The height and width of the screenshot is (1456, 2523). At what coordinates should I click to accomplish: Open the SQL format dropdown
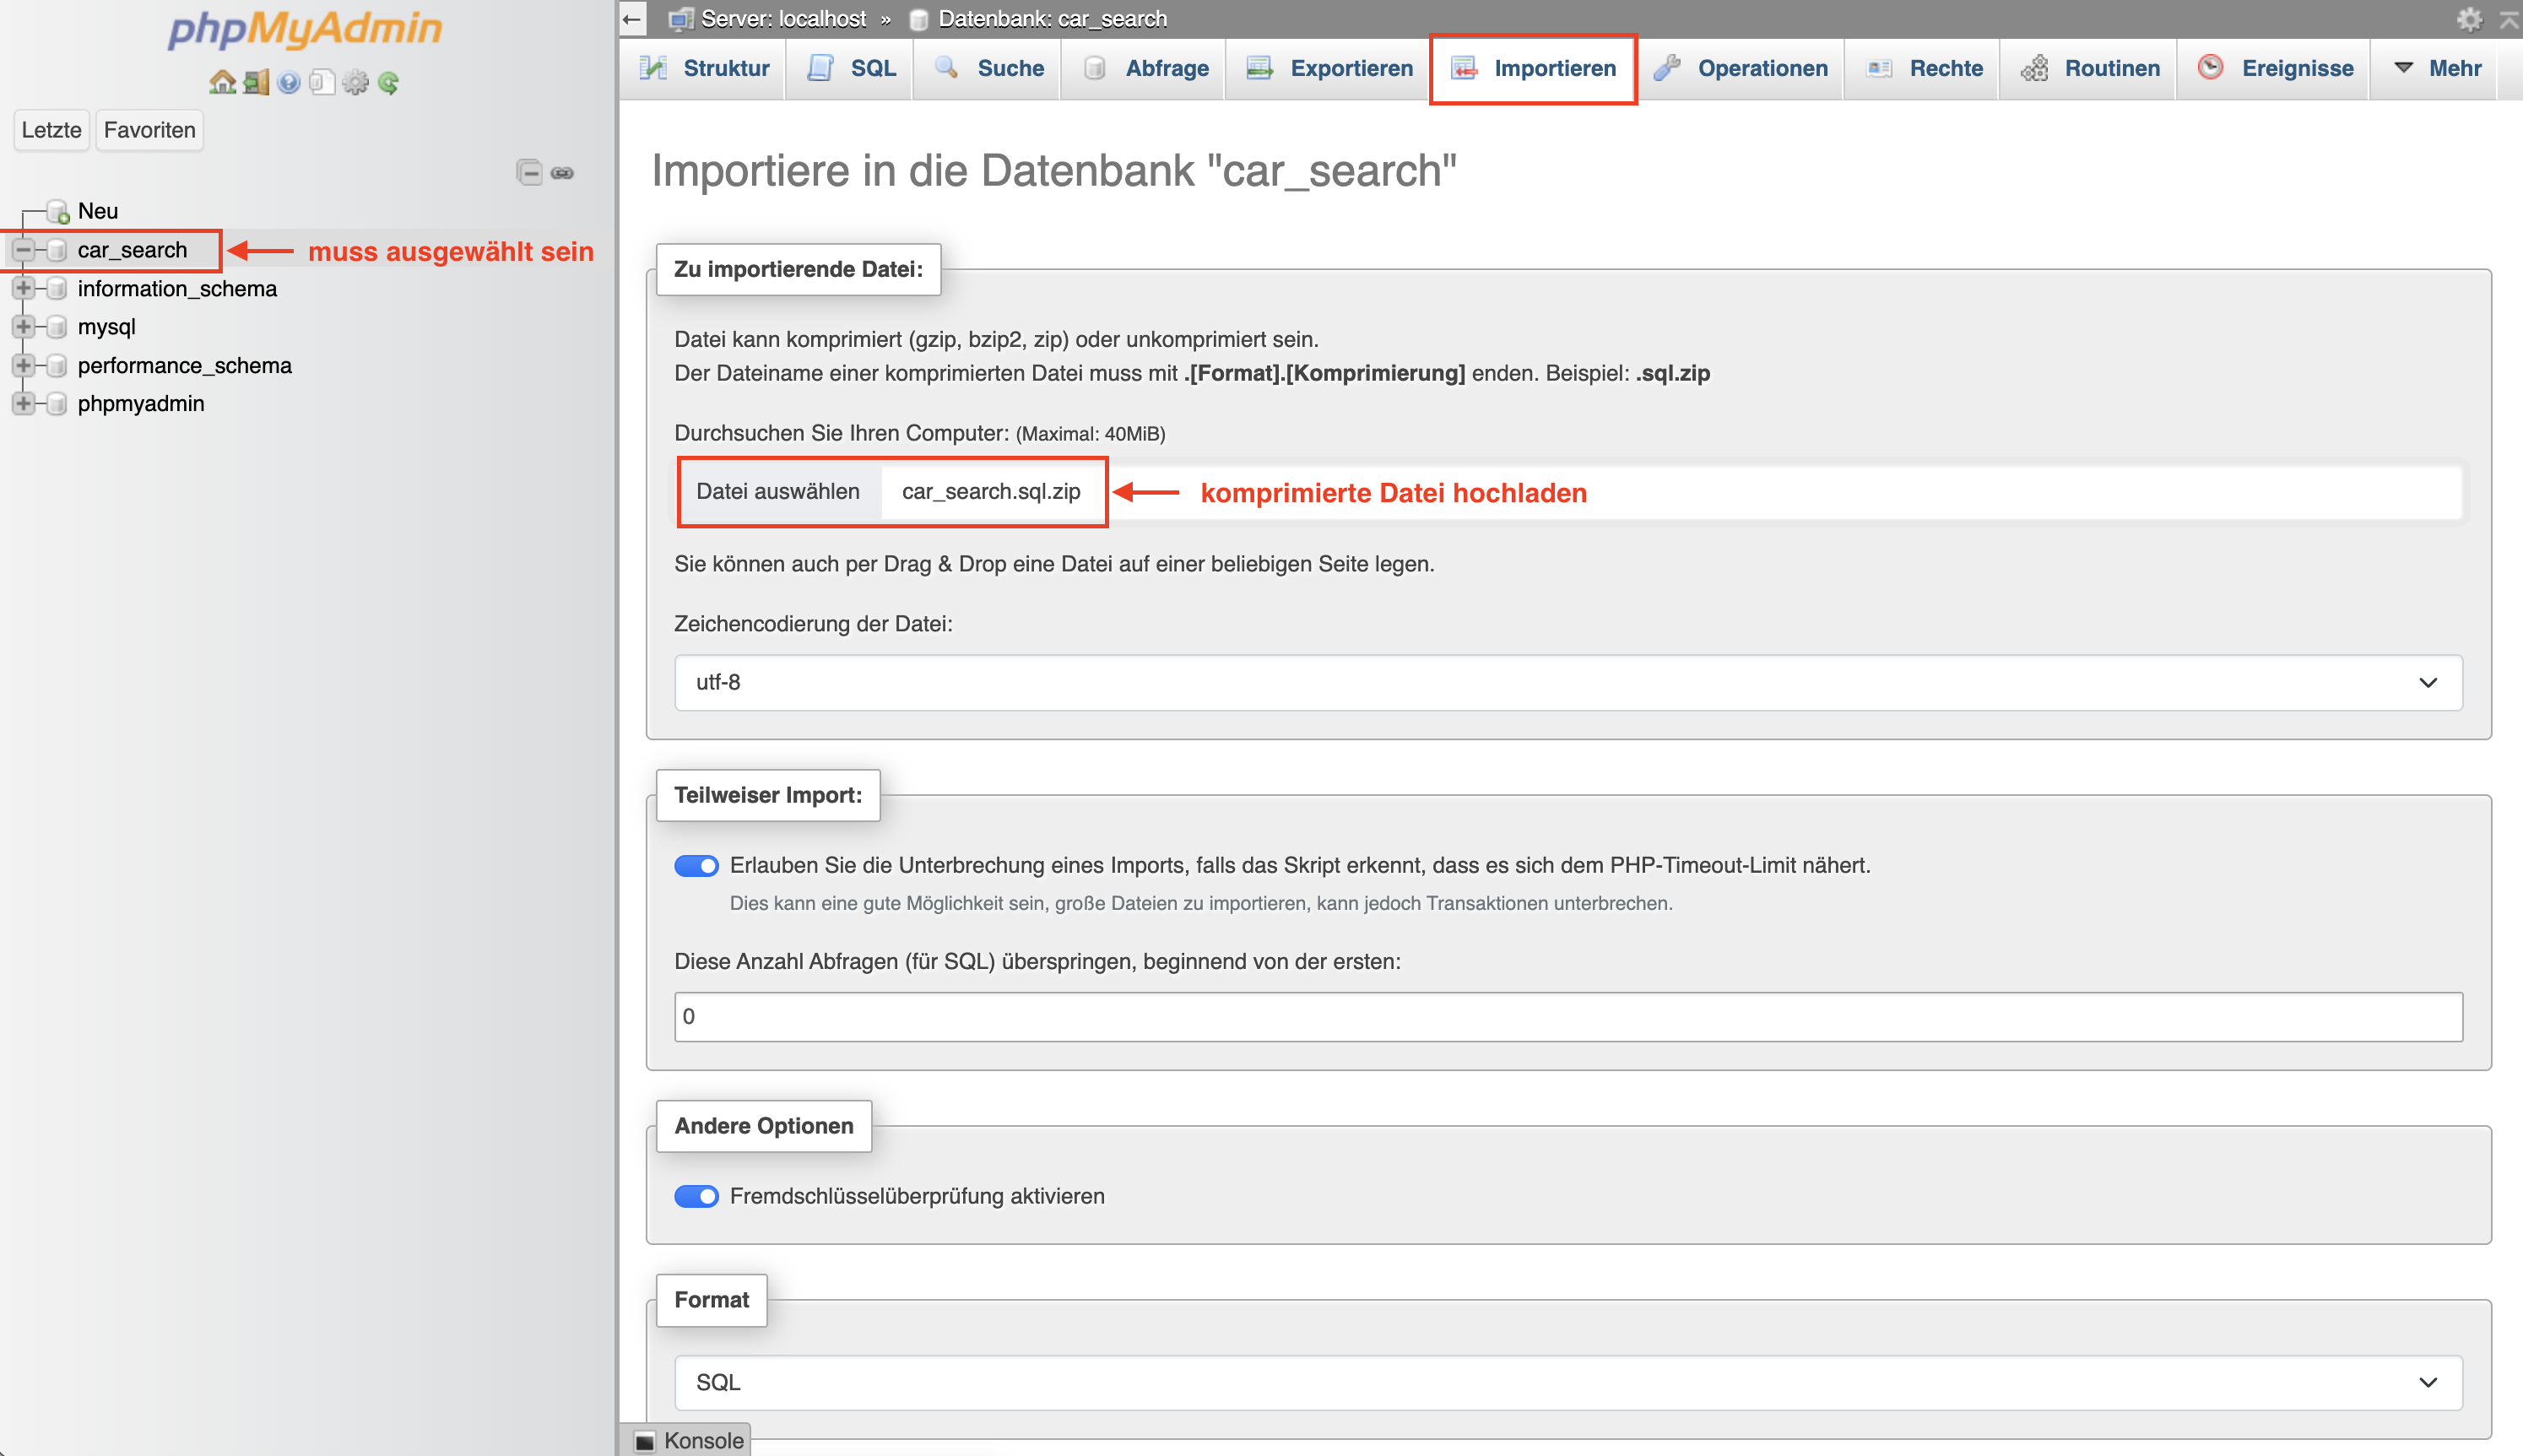pos(1567,1382)
